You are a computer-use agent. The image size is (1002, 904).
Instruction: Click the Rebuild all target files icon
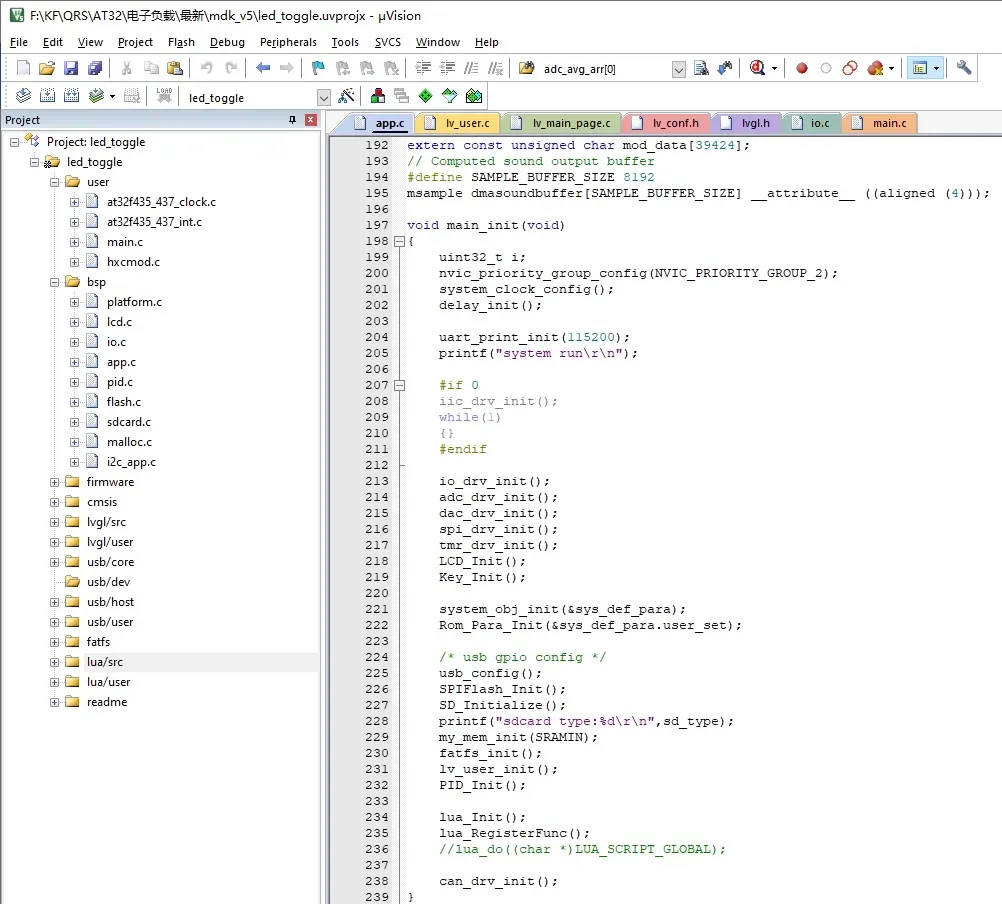[72, 96]
